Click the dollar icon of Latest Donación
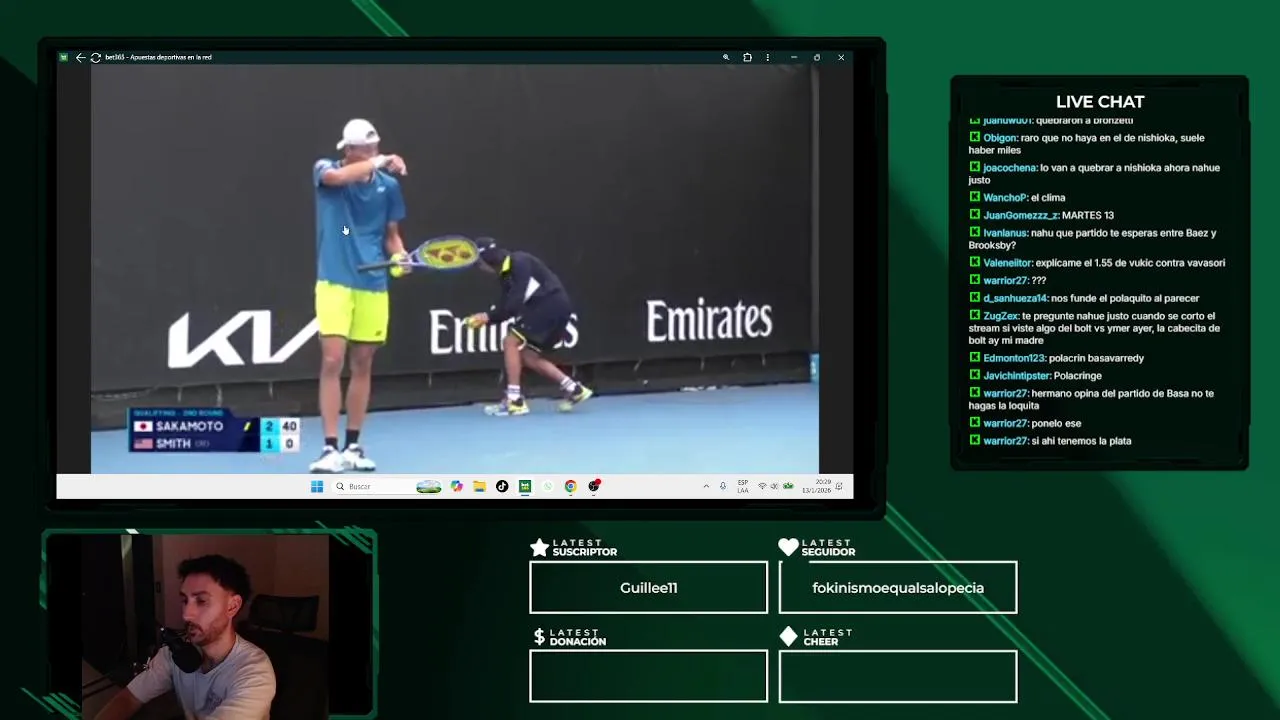This screenshot has width=1280, height=720. 539,637
